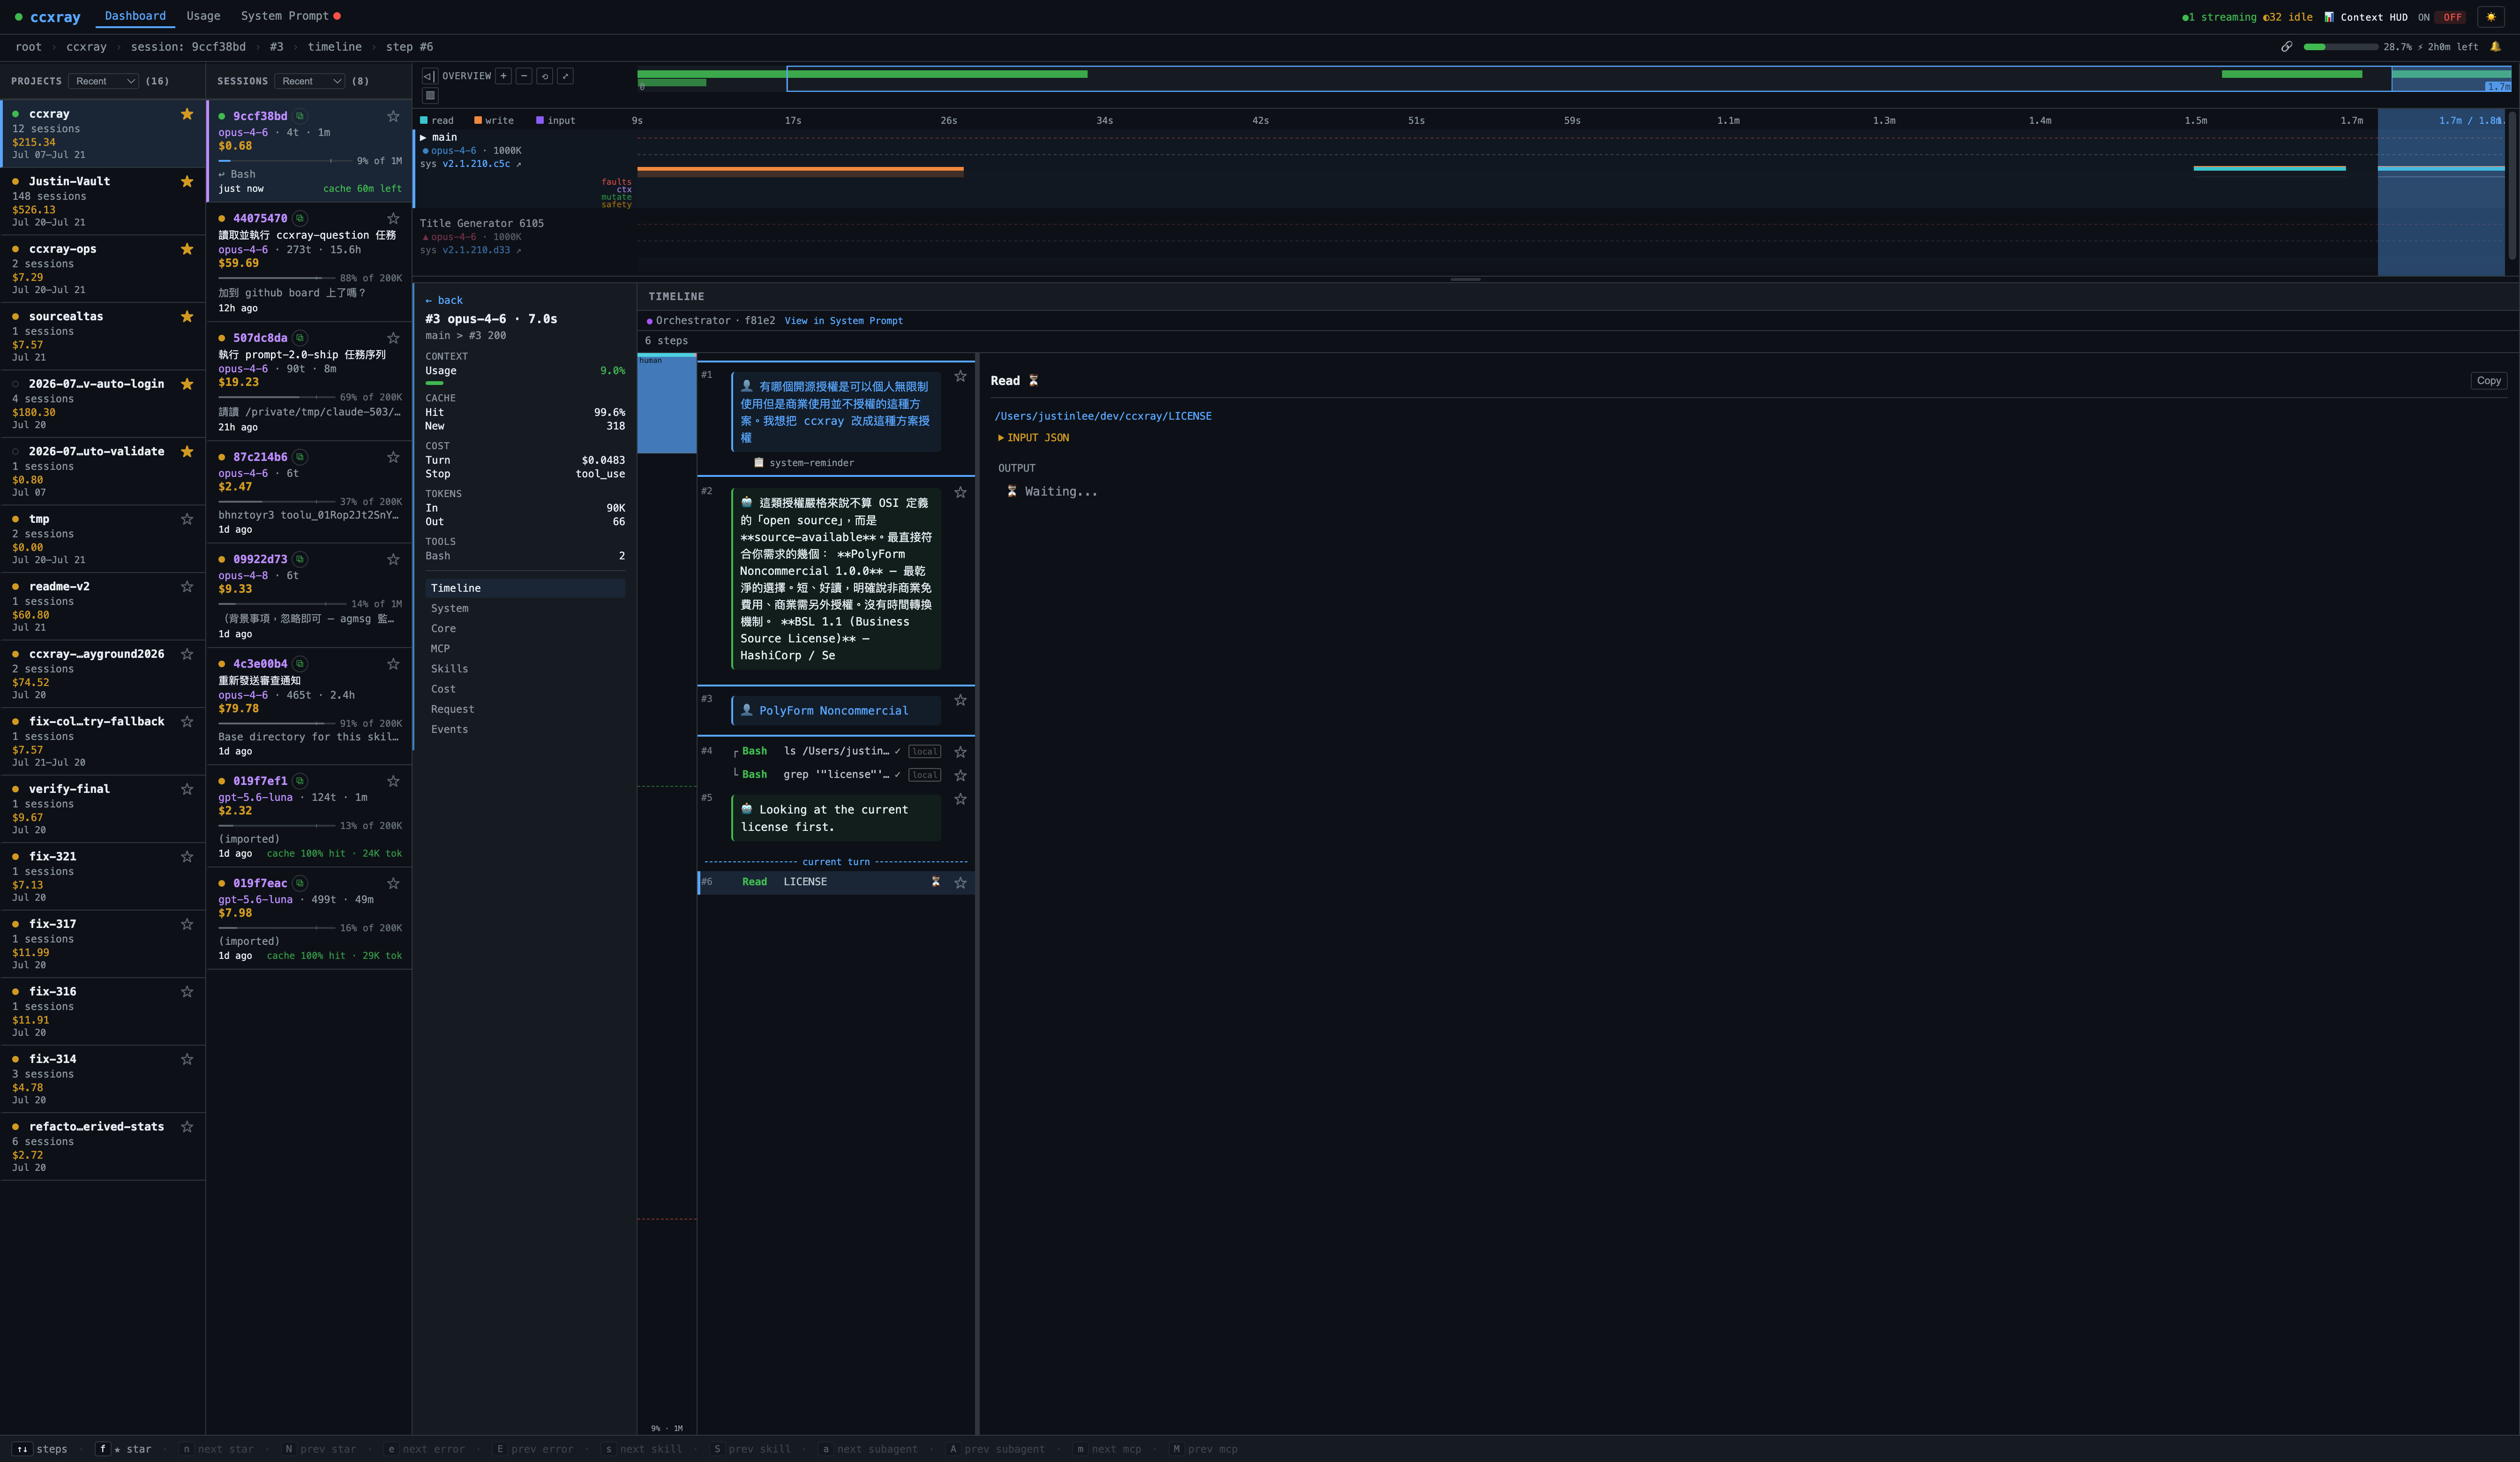Open the fix-321 project
Image resolution: width=2520 pixels, height=1462 pixels.
click(103, 876)
